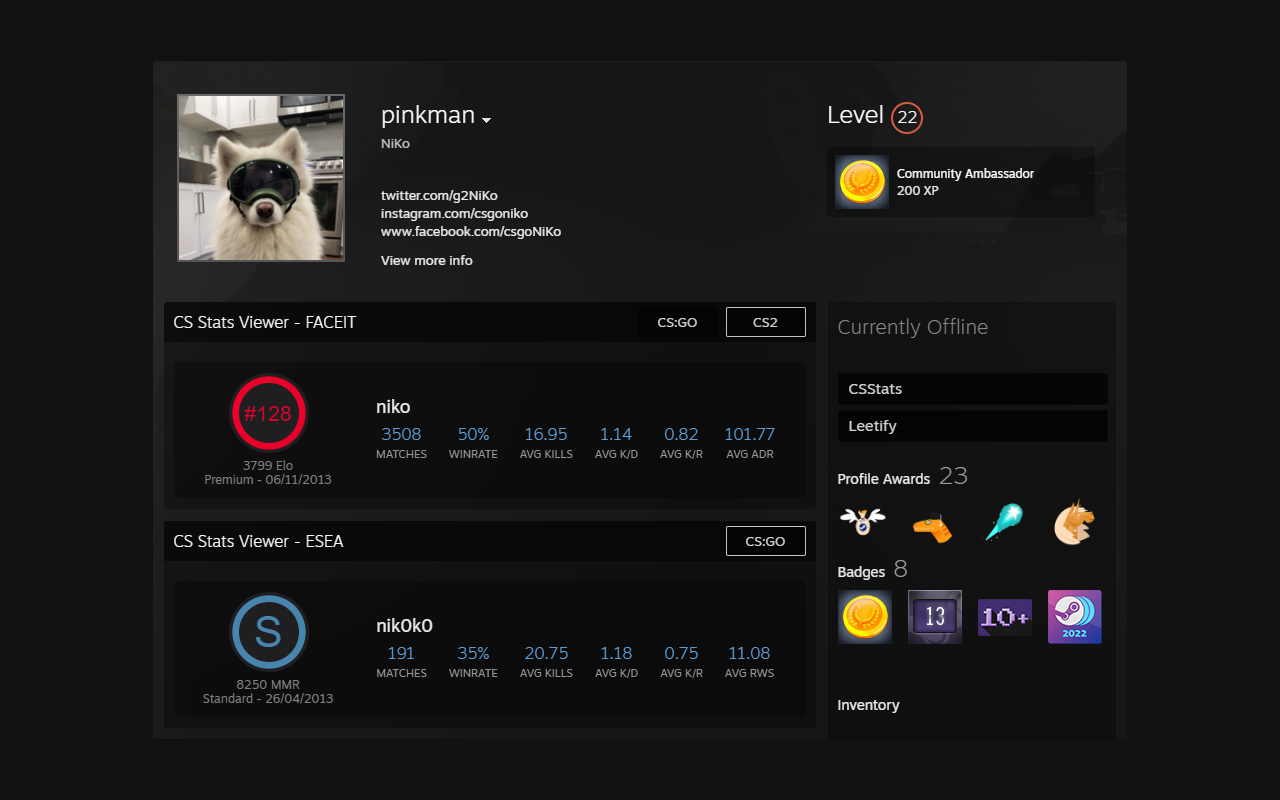This screenshot has width=1280, height=800.
Task: Select the orange dinosaur profile award
Action: pos(934,524)
